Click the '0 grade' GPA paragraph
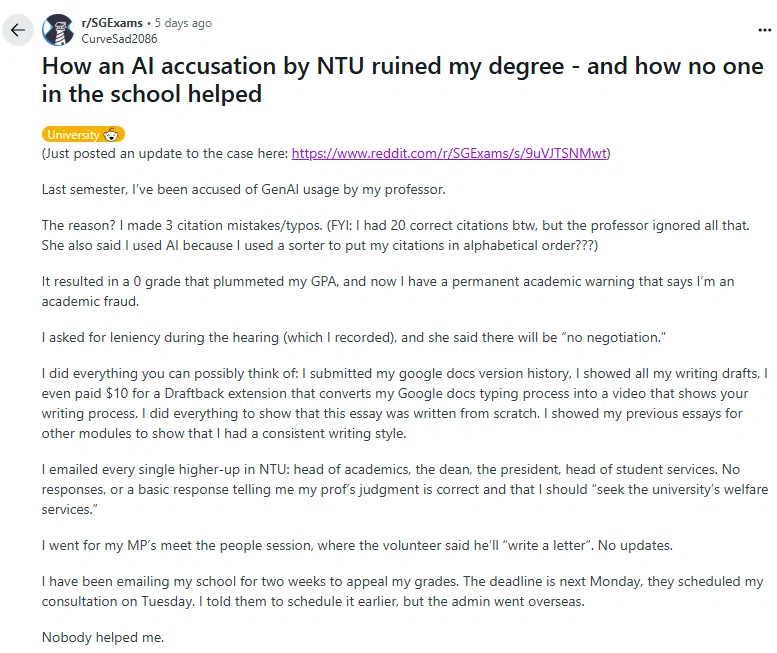The height and width of the screenshot is (653, 777). pyautogui.click(x=388, y=291)
